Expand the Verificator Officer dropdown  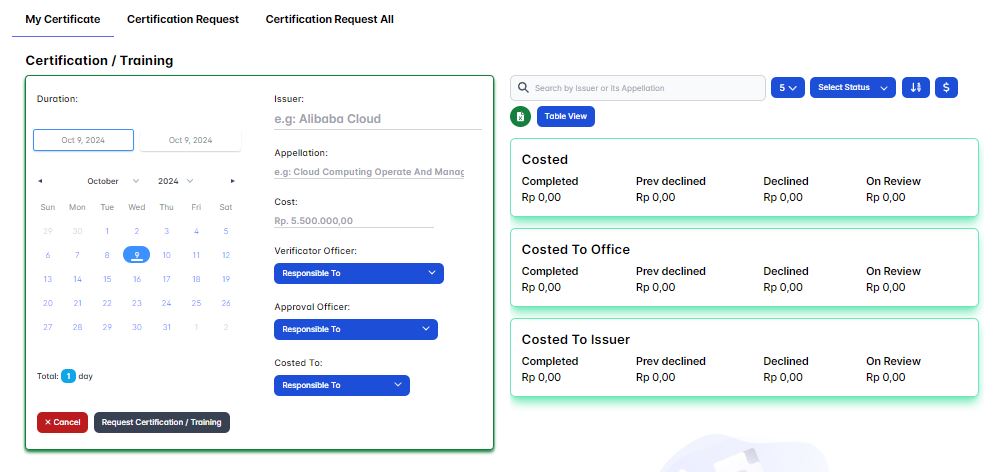point(358,273)
